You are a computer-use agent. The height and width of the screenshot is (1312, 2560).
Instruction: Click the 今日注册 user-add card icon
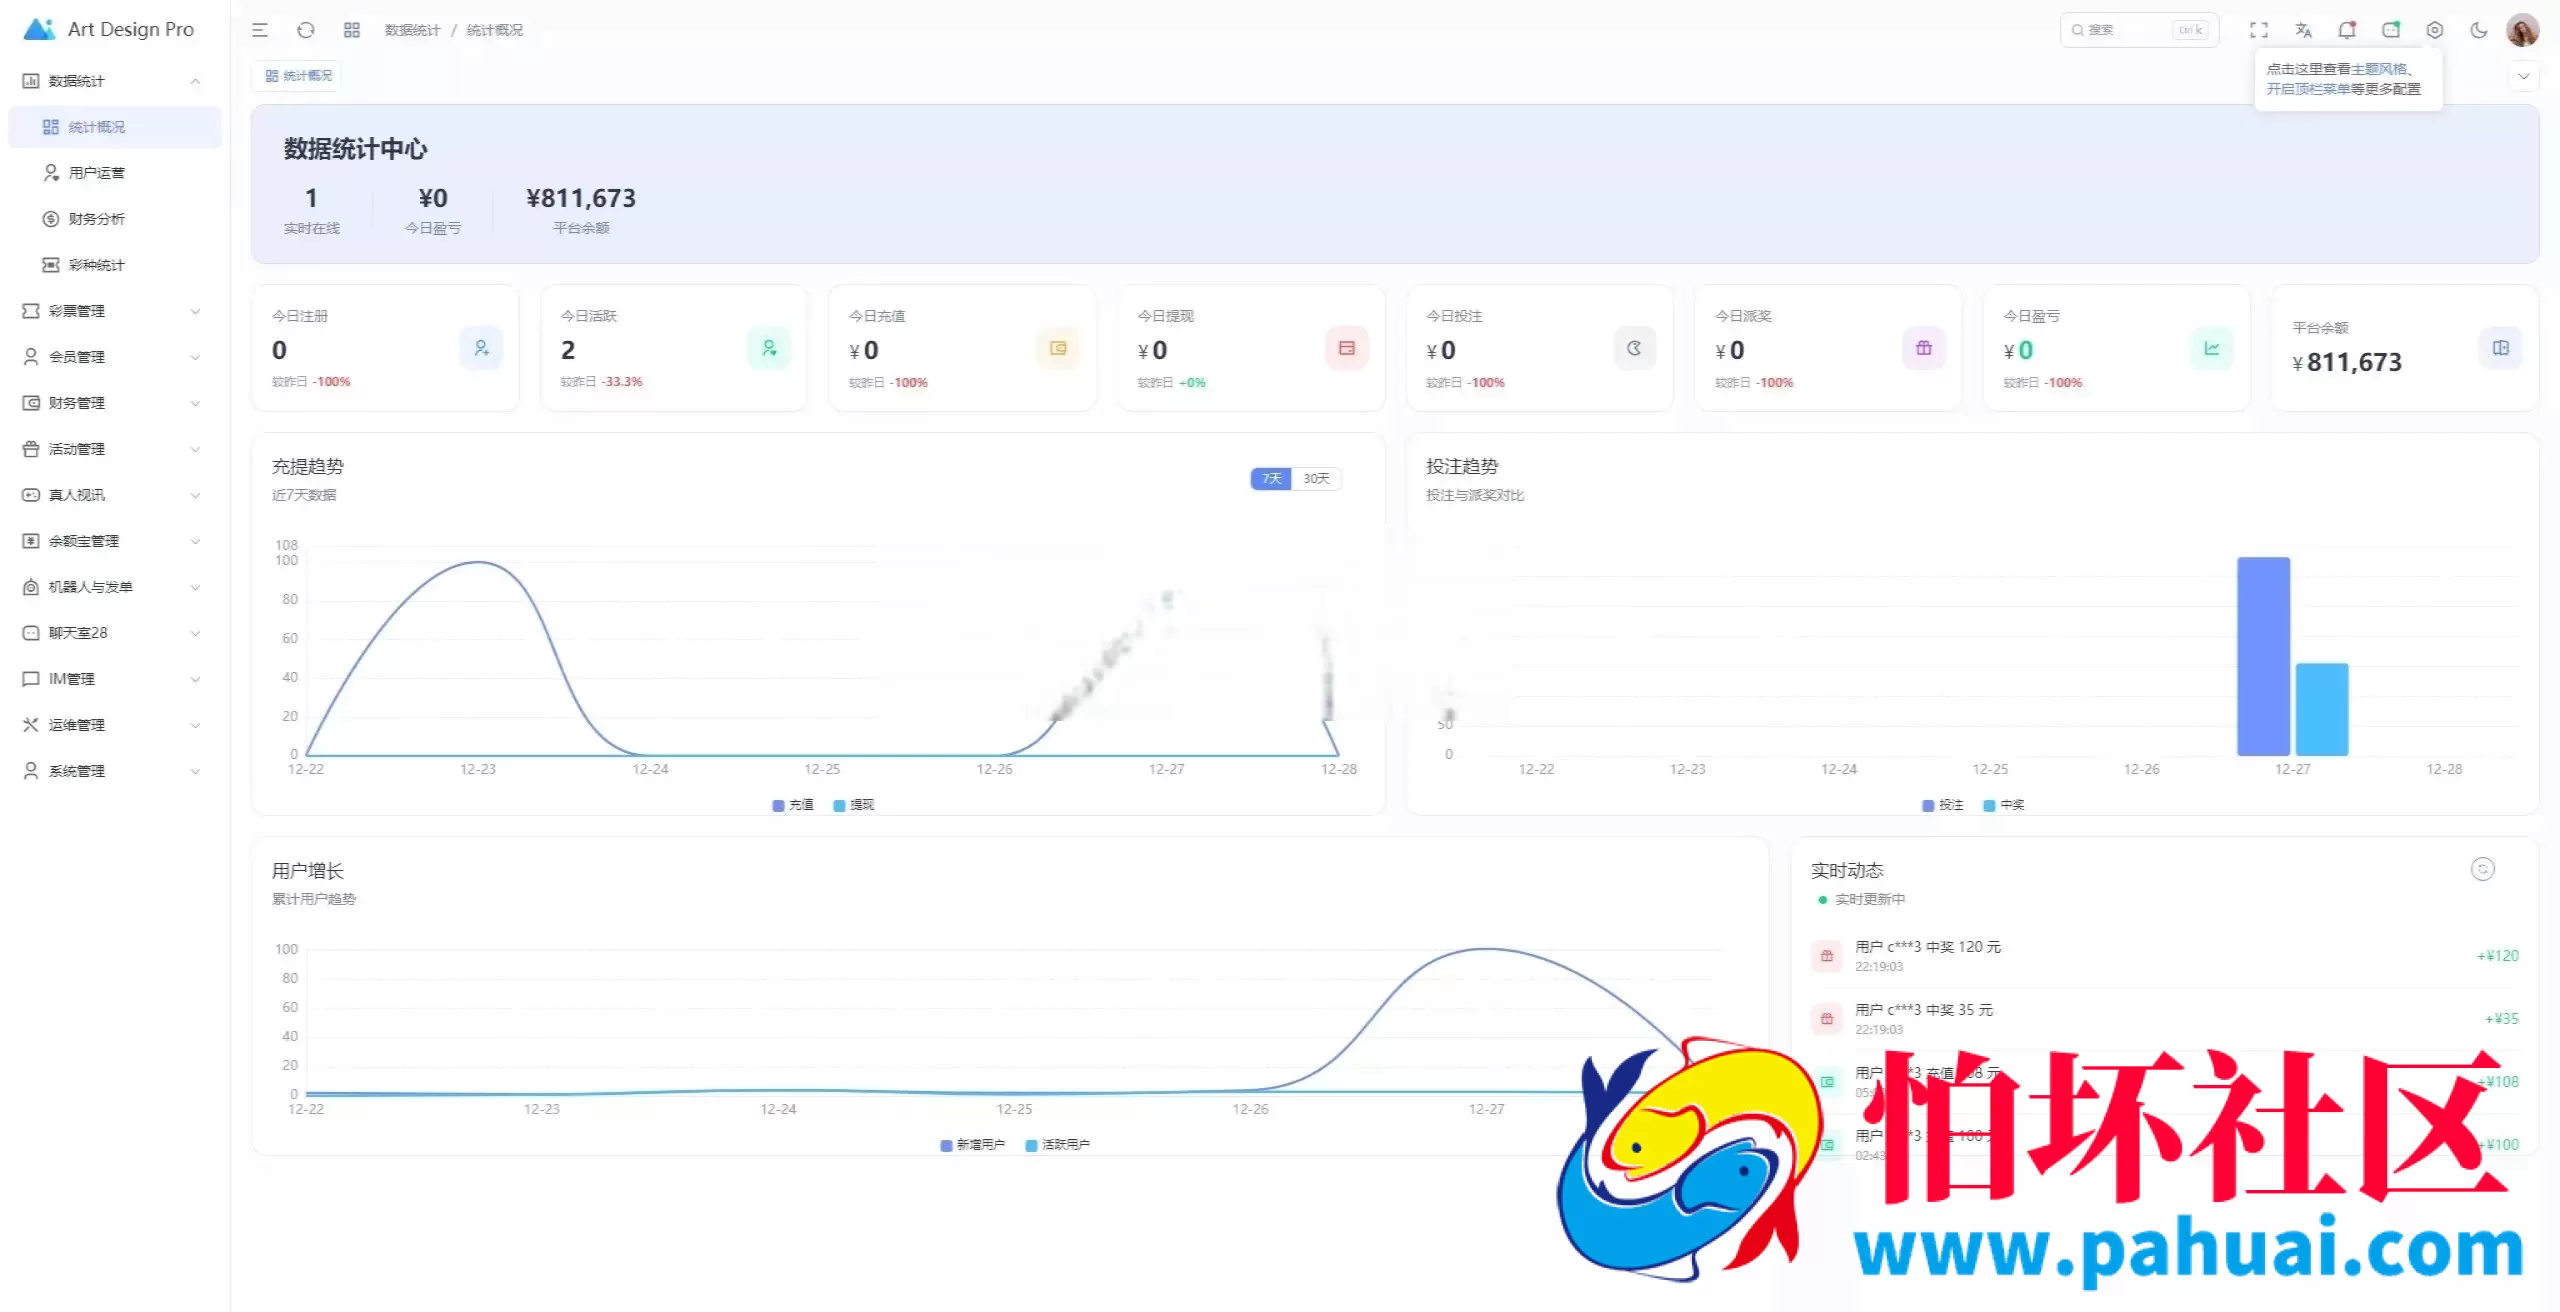[x=481, y=348]
